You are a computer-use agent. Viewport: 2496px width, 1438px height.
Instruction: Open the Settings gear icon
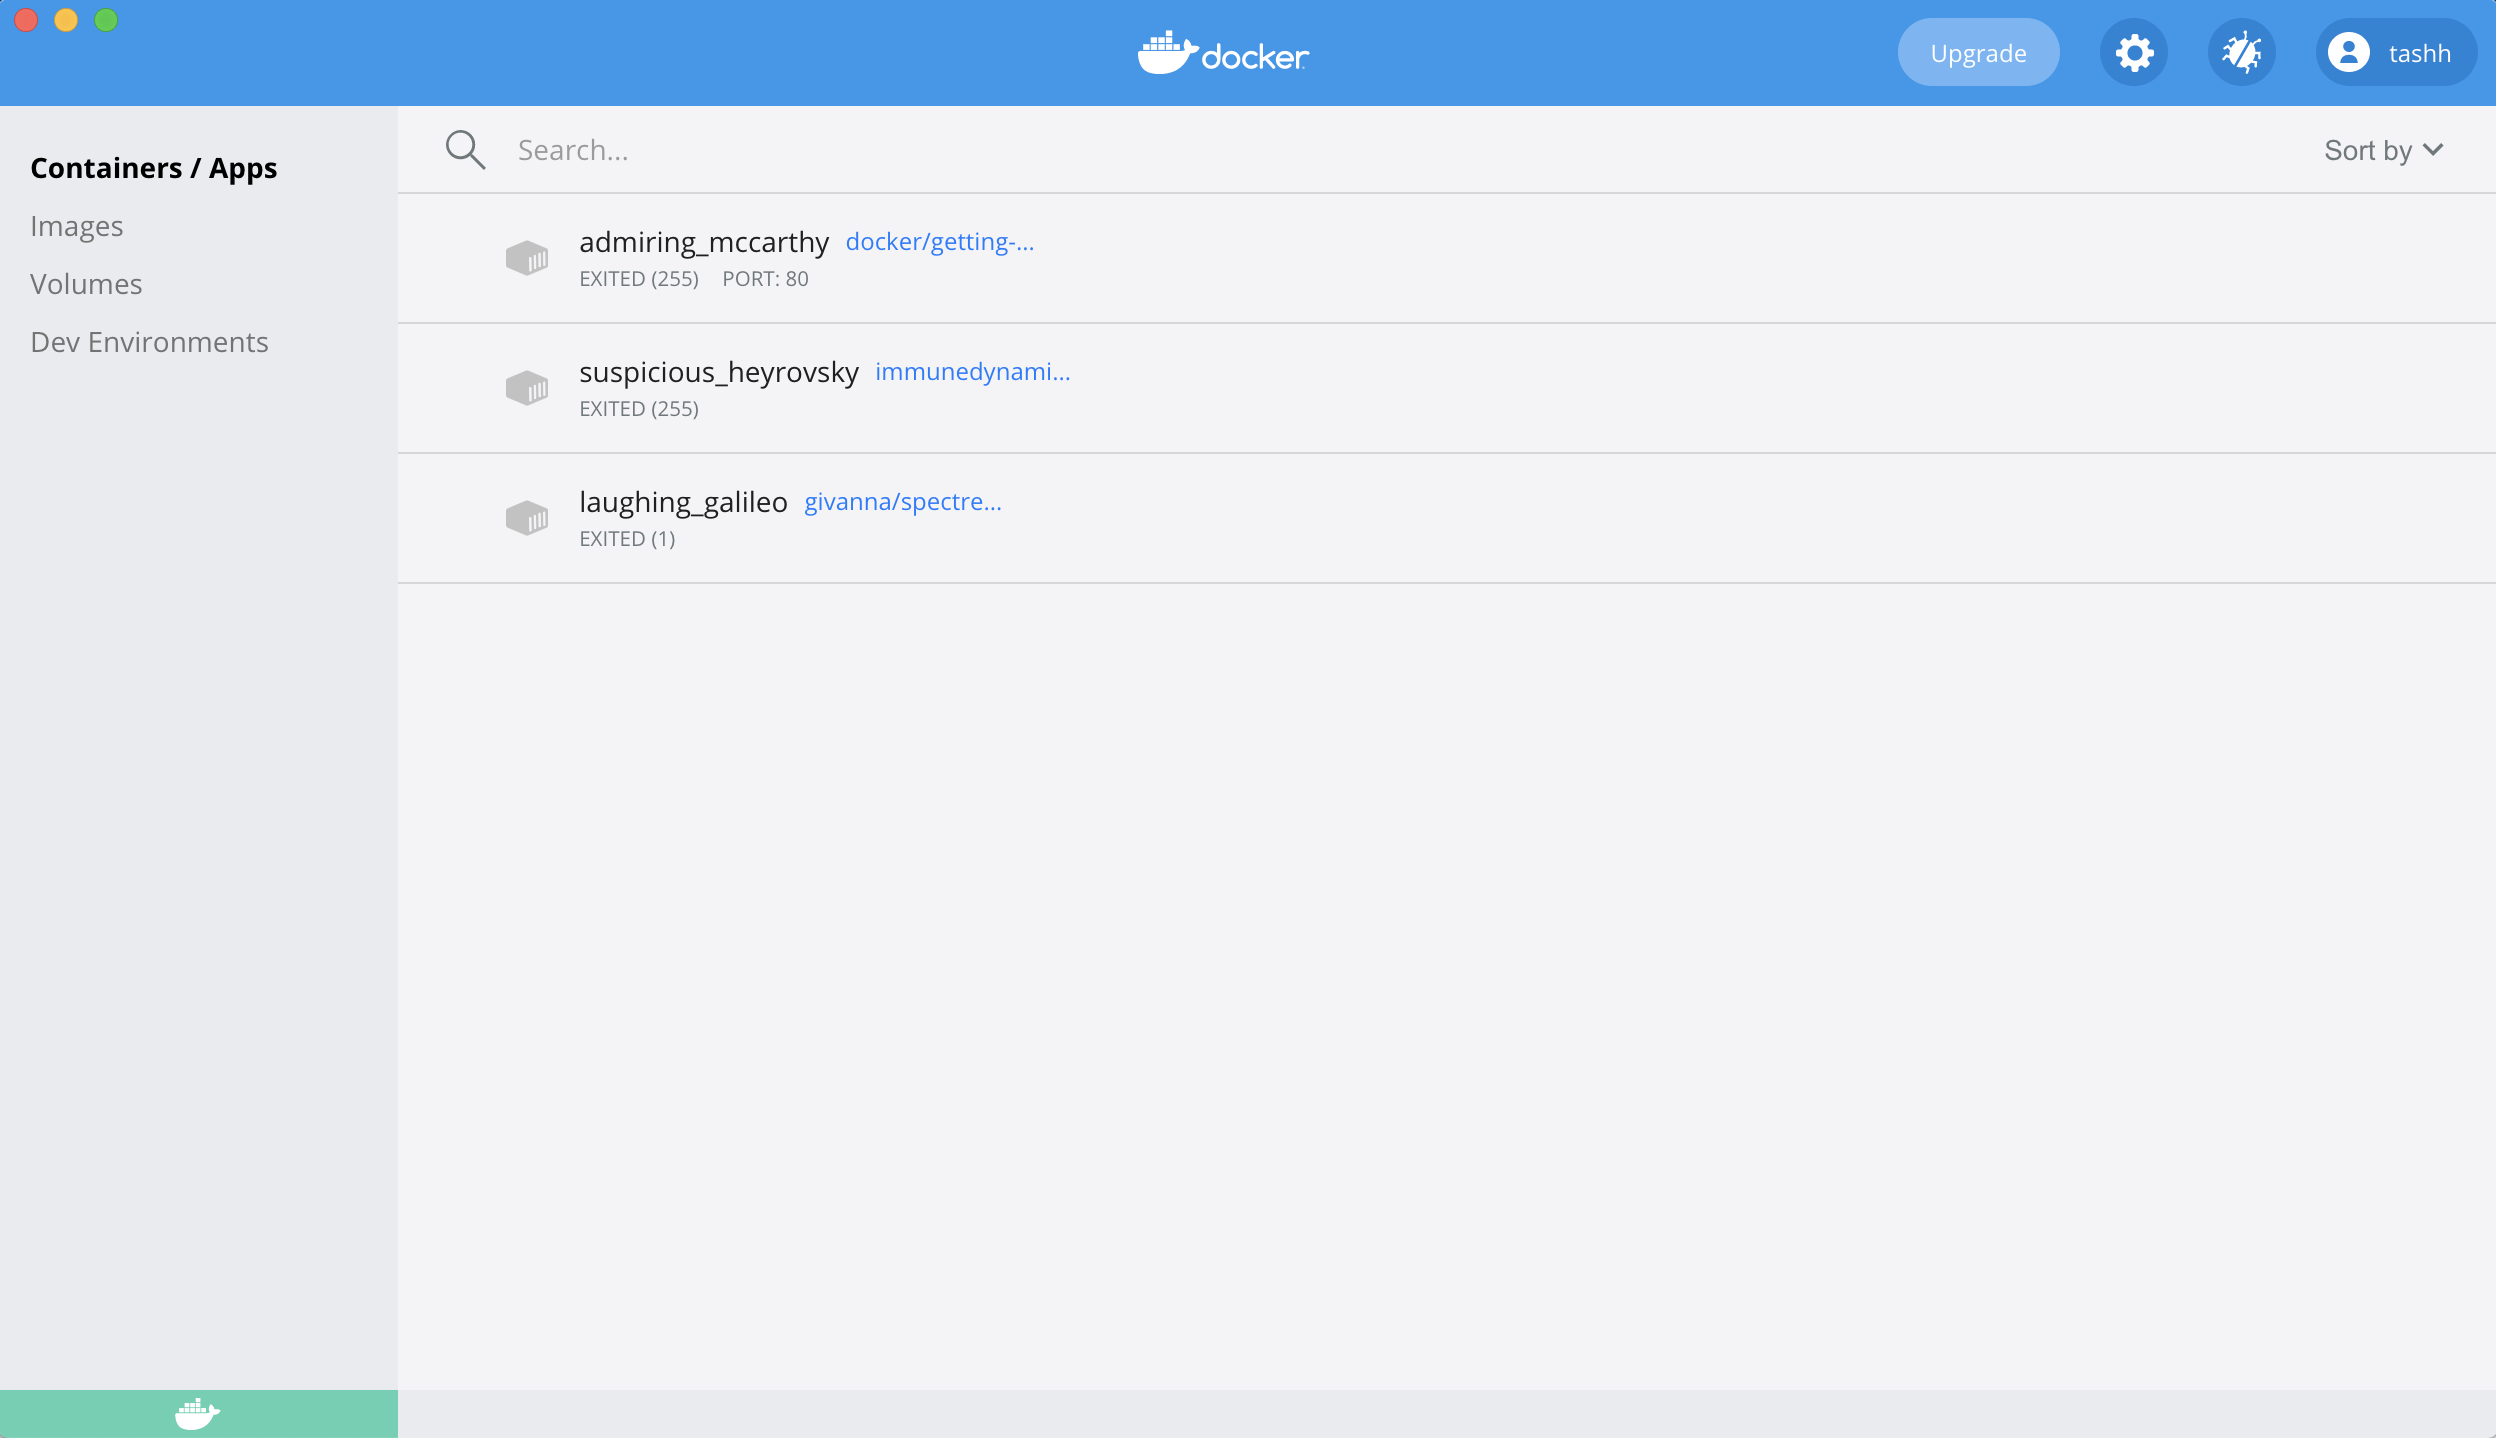(2134, 53)
